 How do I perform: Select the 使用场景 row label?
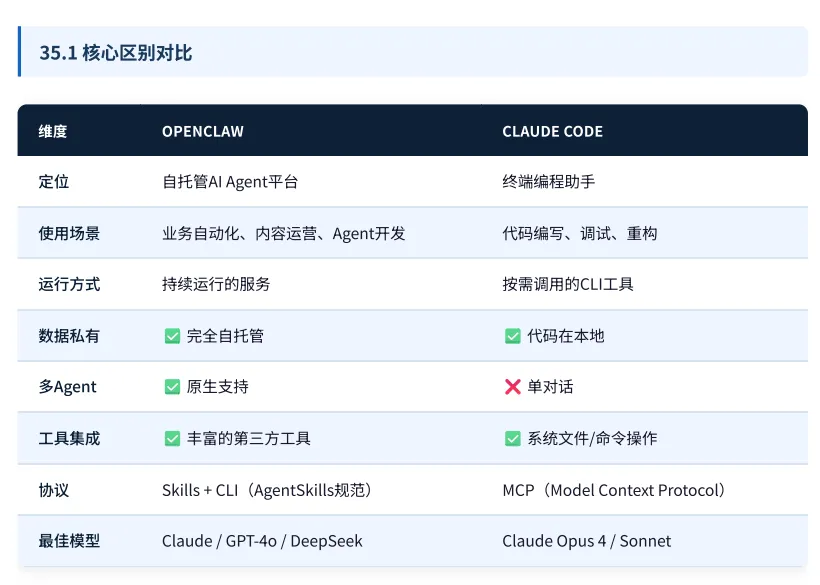[69, 233]
